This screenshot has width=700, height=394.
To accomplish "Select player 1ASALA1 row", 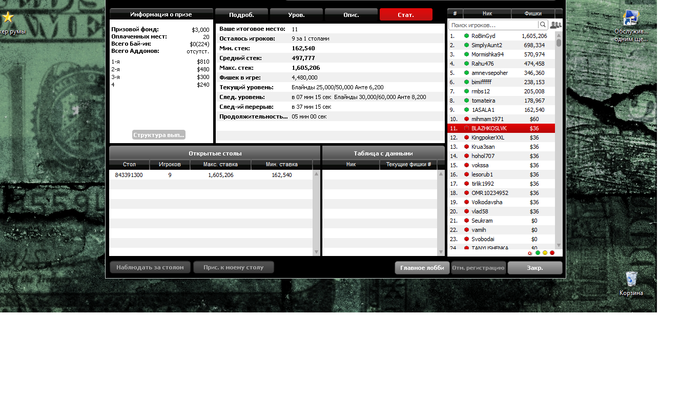I will [501, 110].
